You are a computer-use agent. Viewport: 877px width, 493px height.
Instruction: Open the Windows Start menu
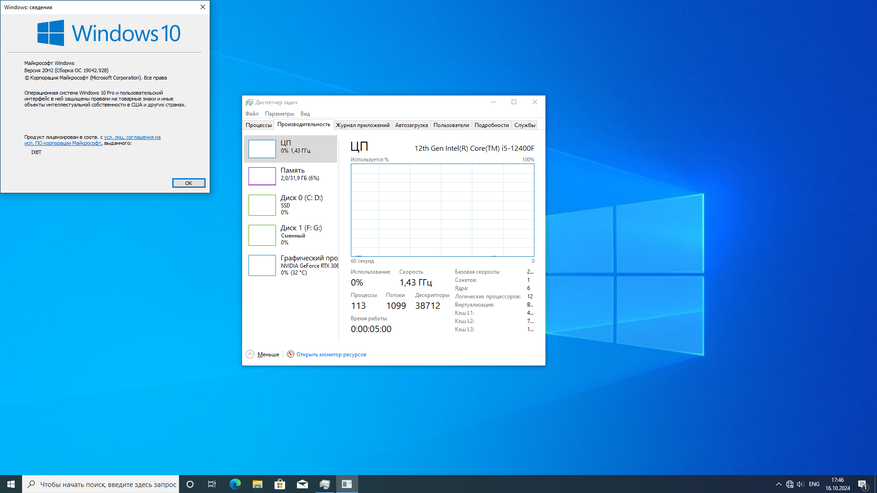(11, 484)
